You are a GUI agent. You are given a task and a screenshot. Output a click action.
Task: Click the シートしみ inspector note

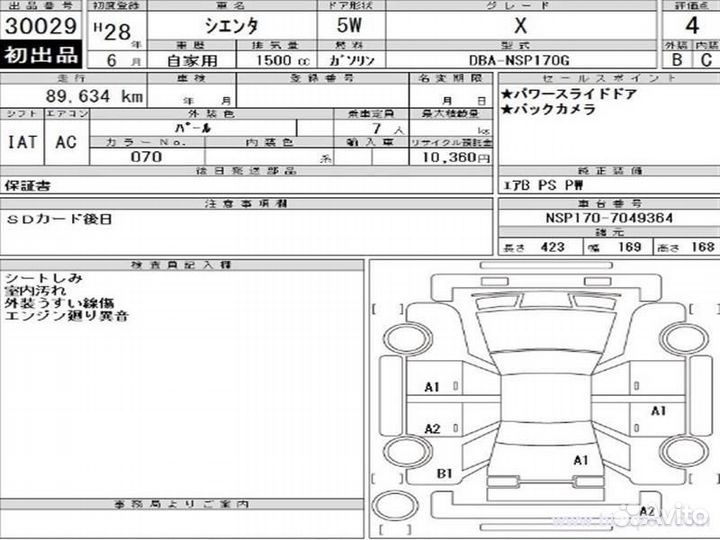tap(43, 277)
